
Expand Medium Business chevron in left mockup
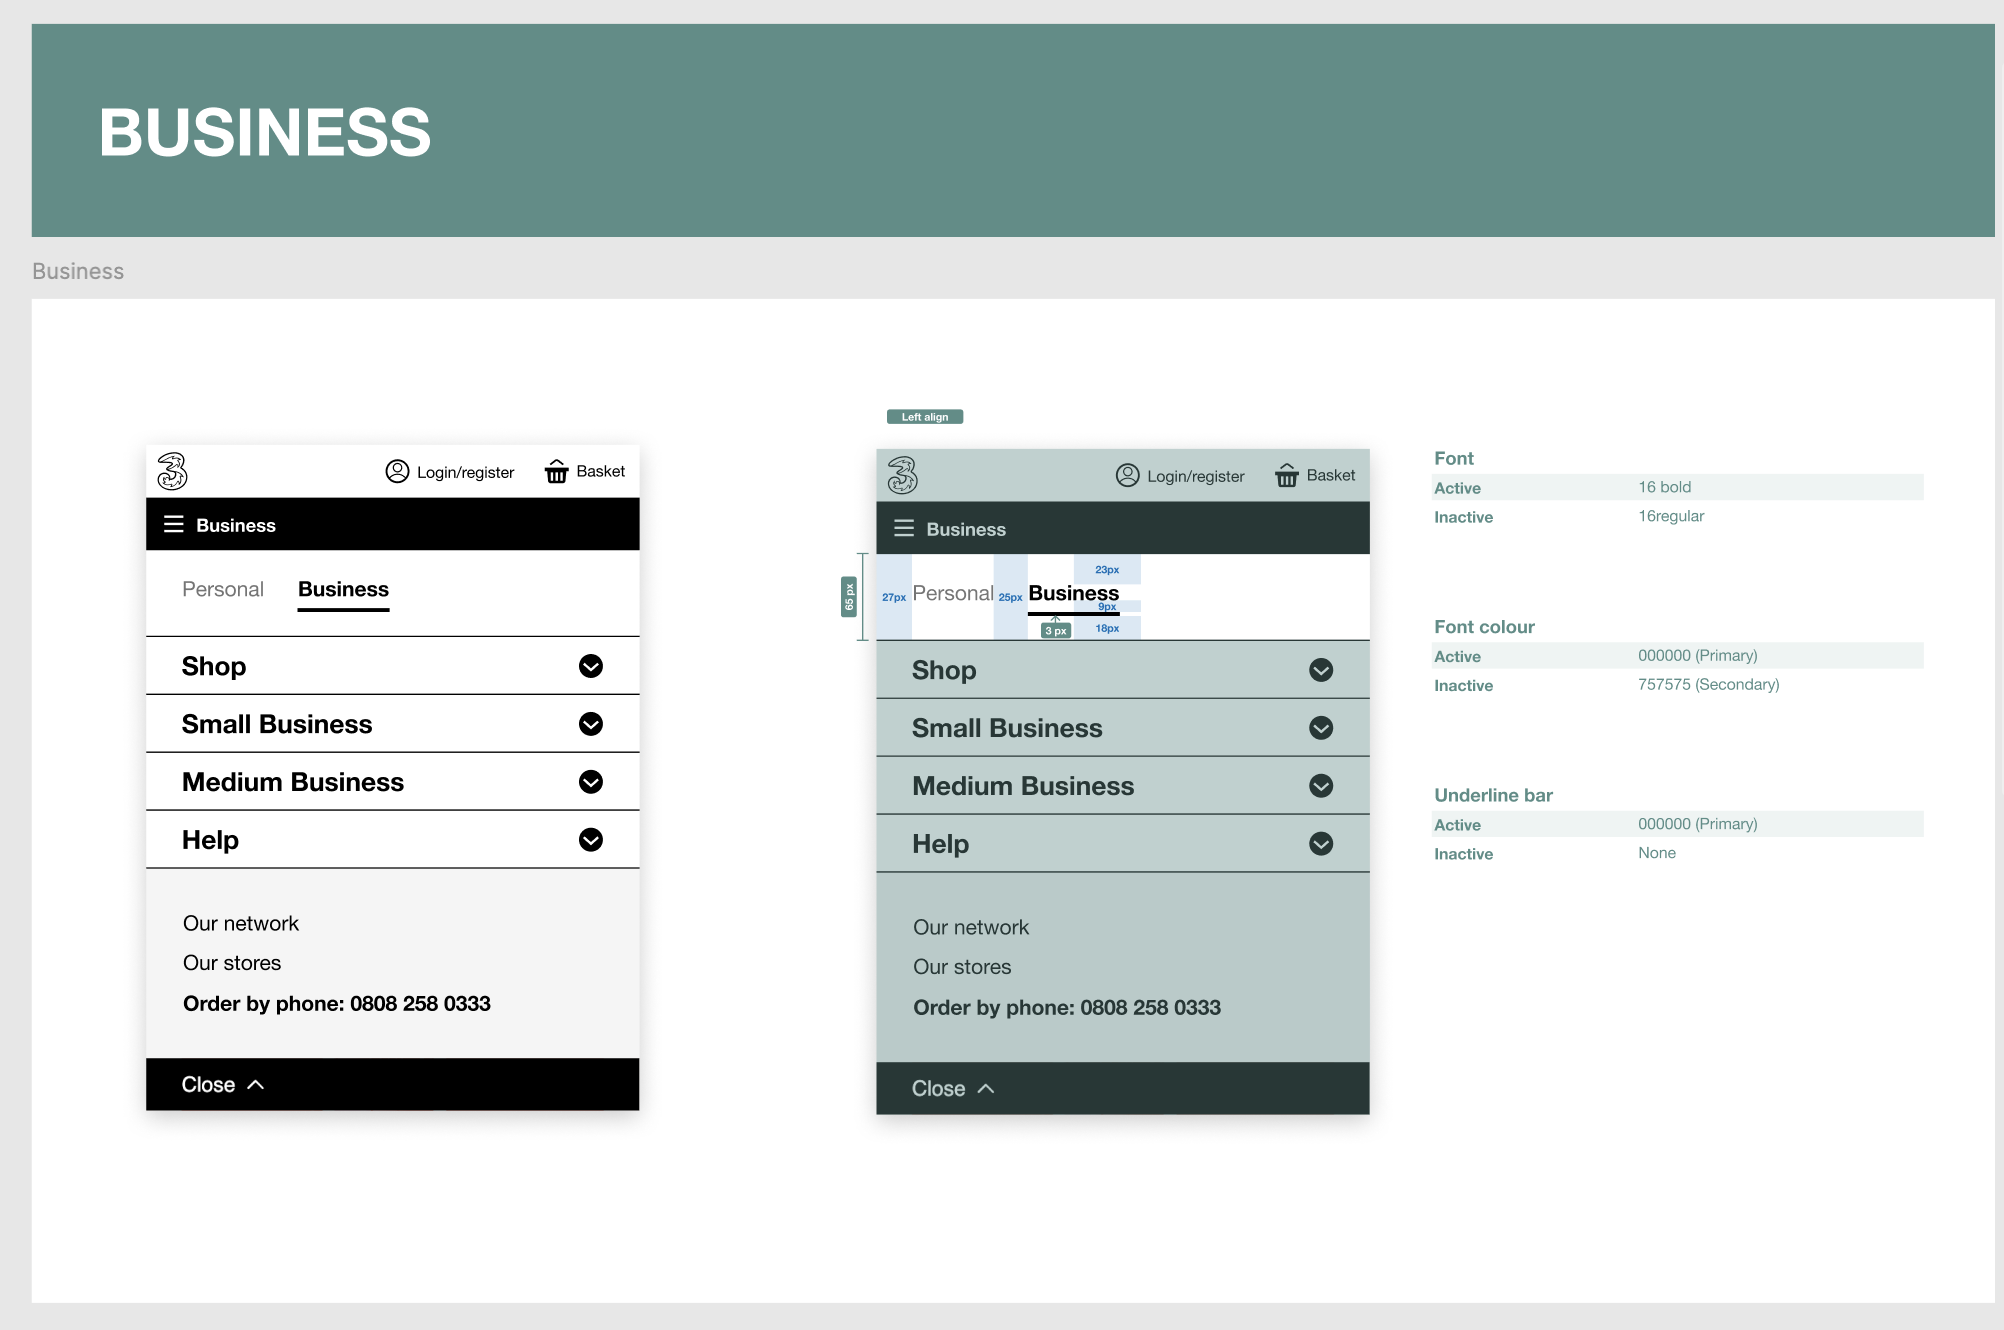[591, 782]
